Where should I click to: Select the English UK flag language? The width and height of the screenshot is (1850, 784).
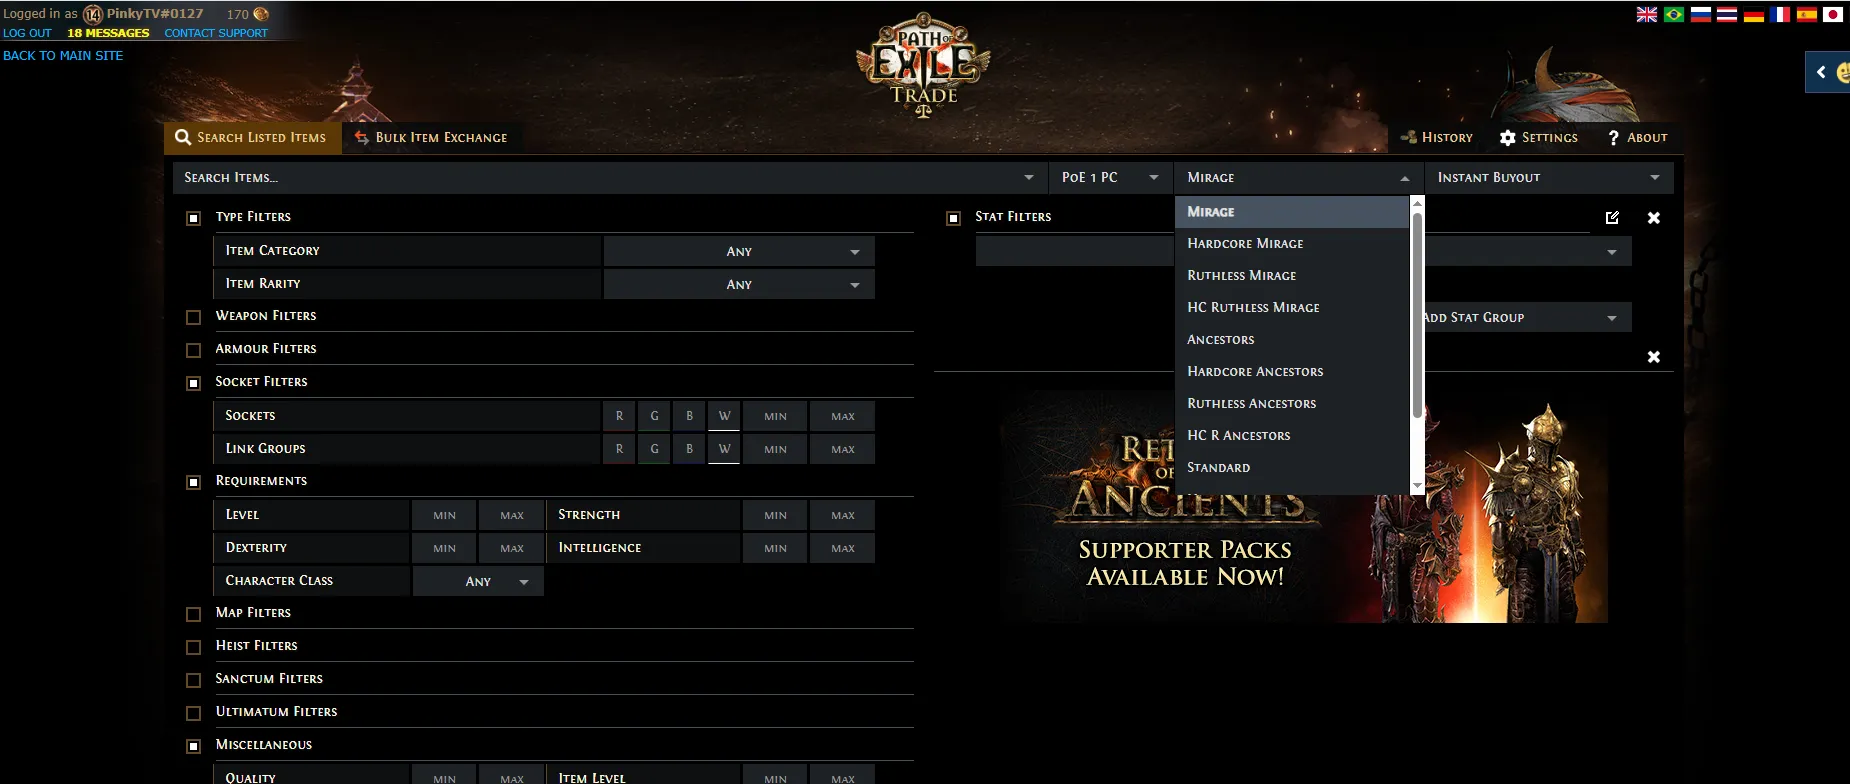click(1646, 15)
